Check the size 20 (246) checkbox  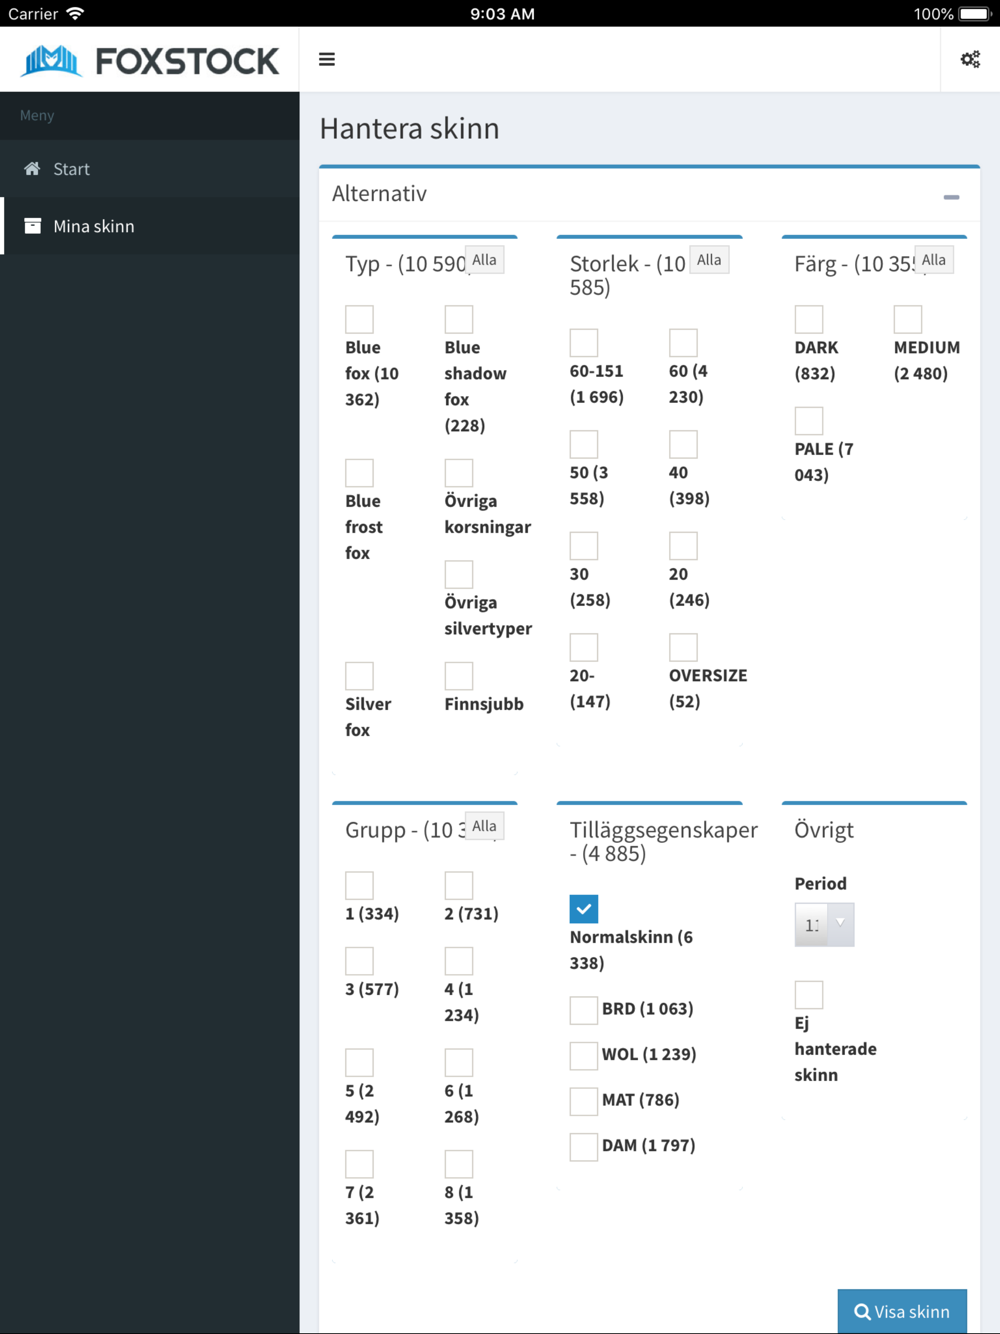tap(683, 546)
